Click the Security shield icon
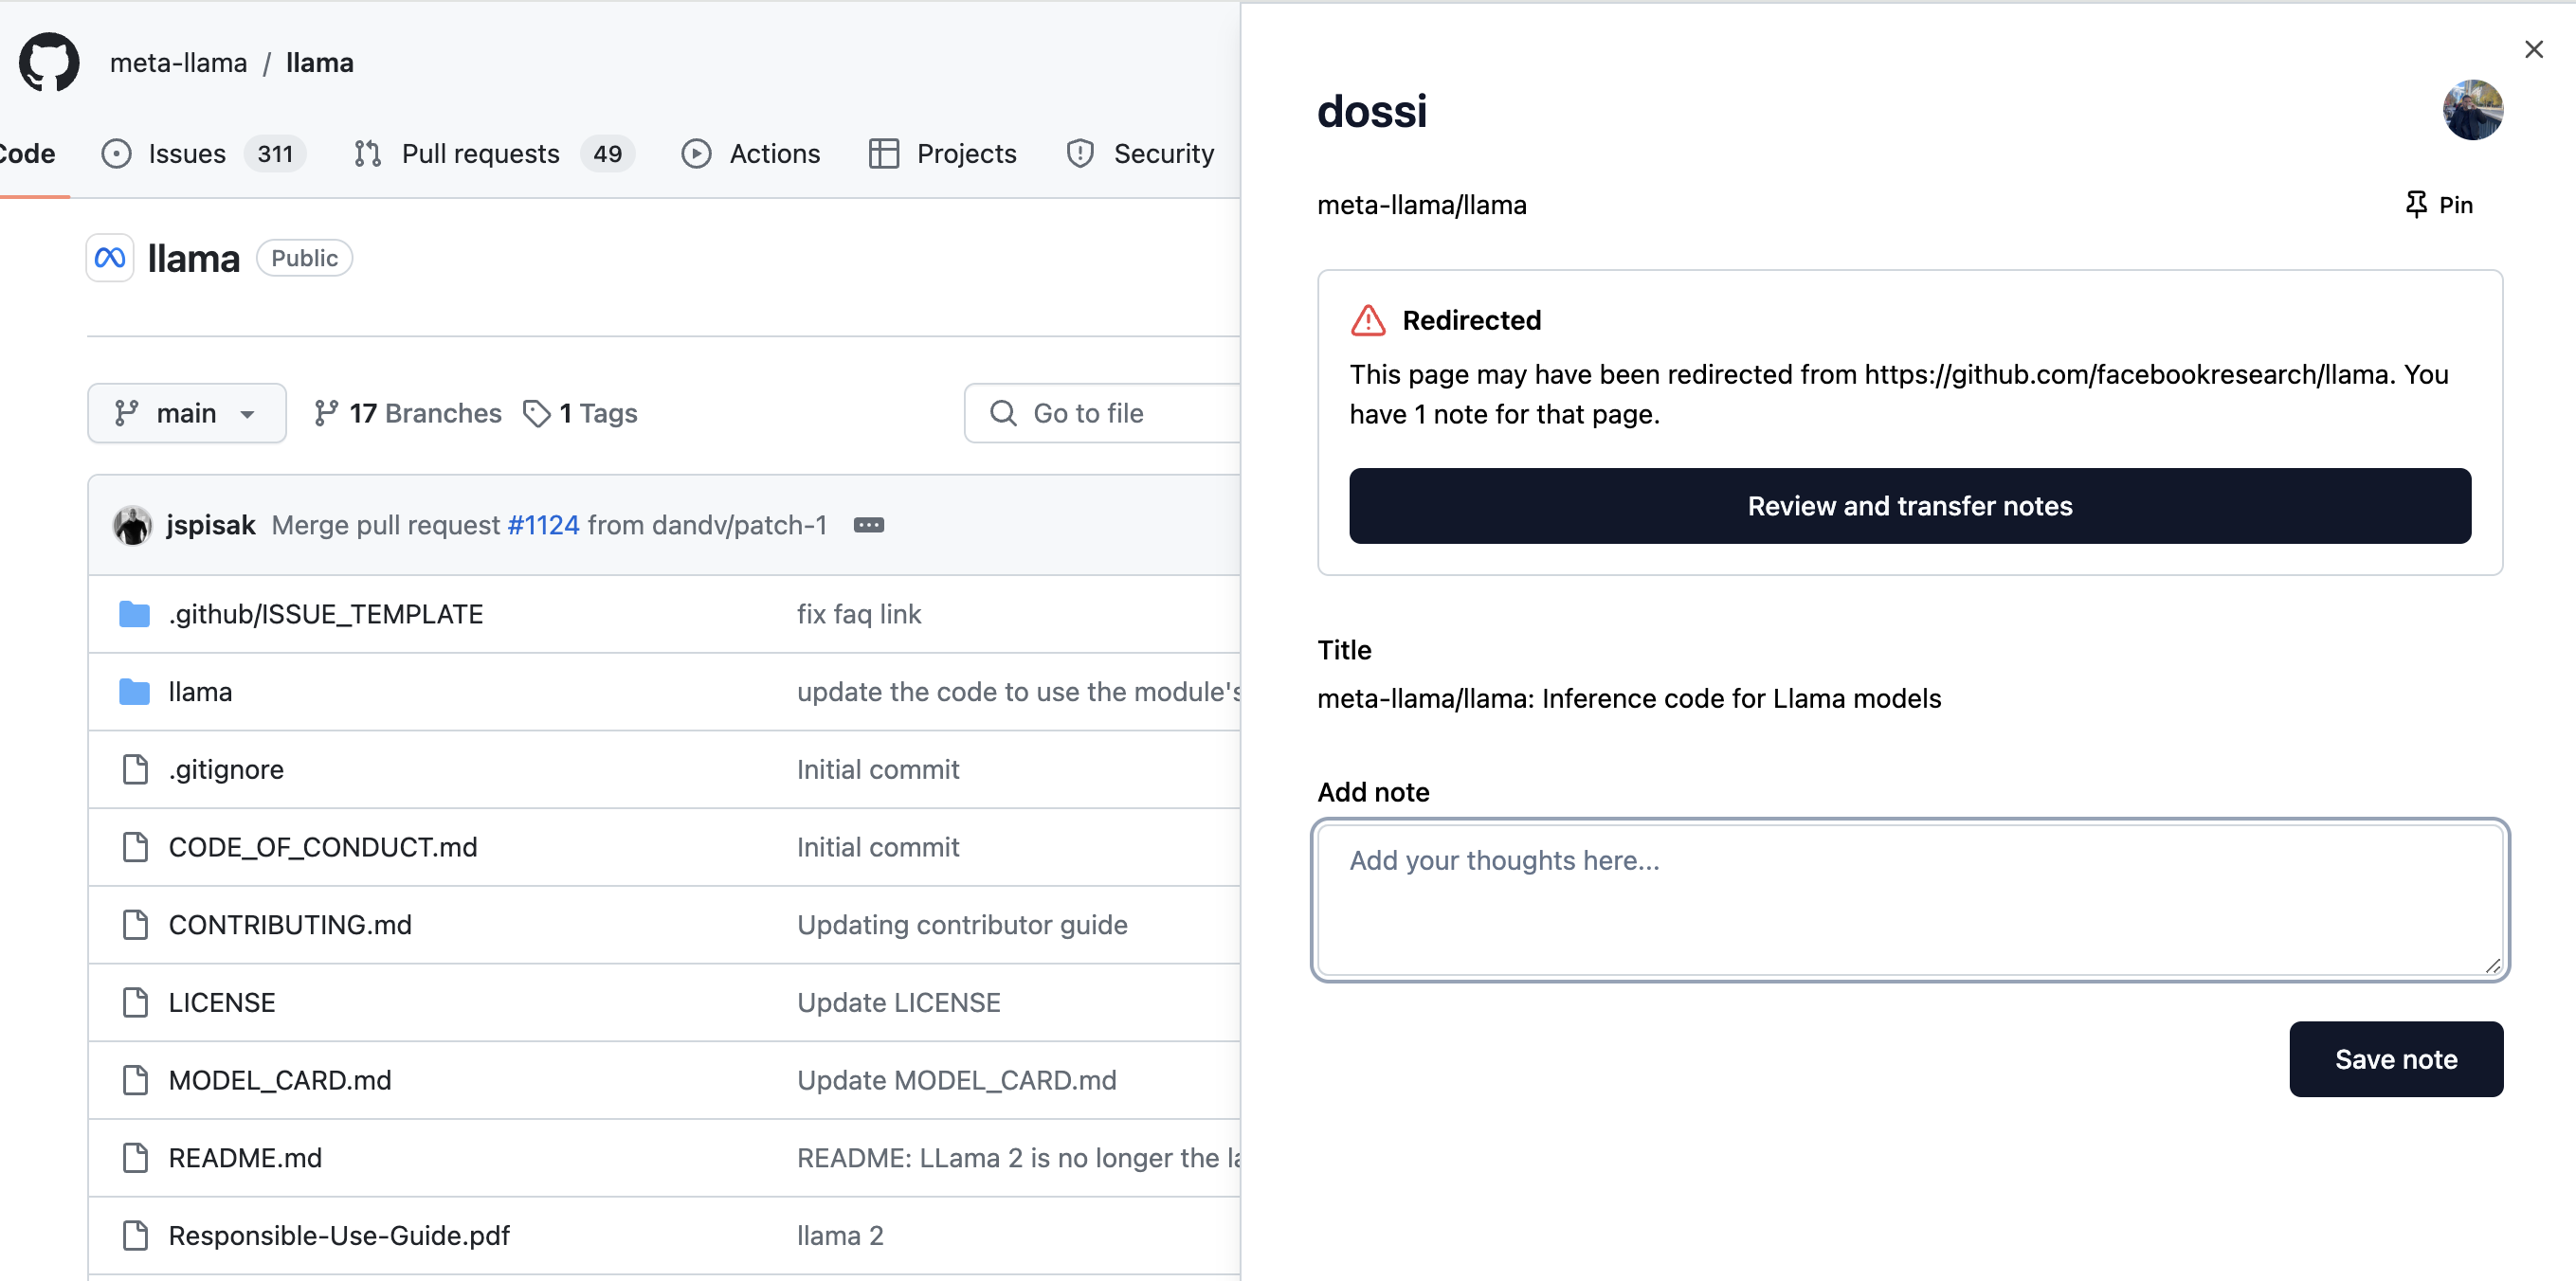 pos(1080,154)
